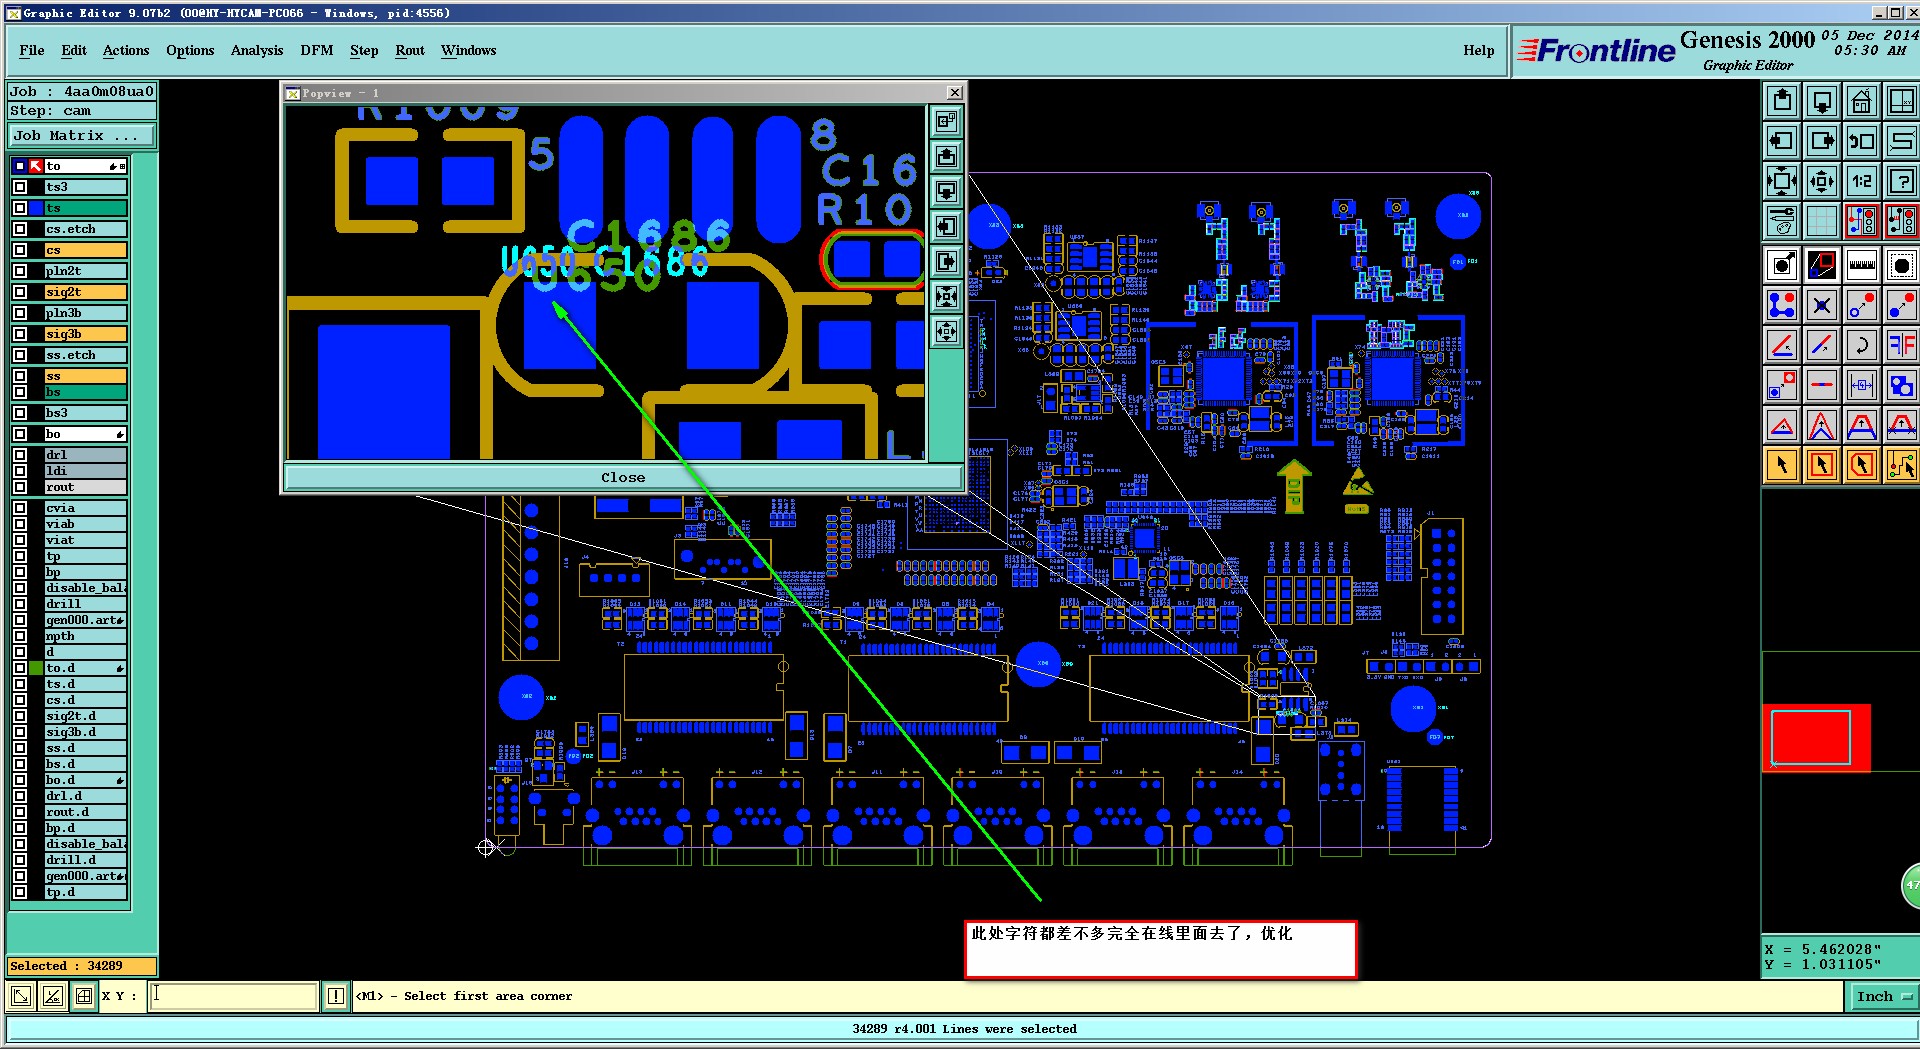Select the 'ss.etch' layer name

85,355
